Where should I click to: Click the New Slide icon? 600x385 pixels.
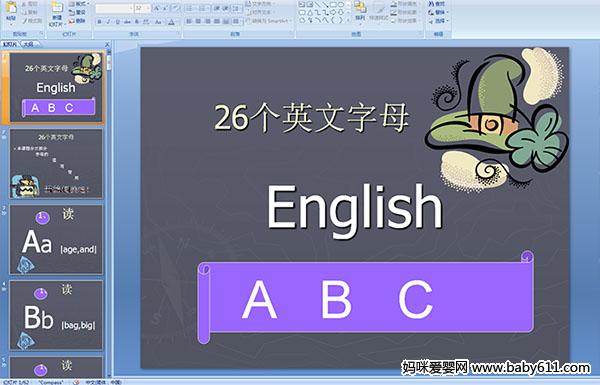coord(57,8)
